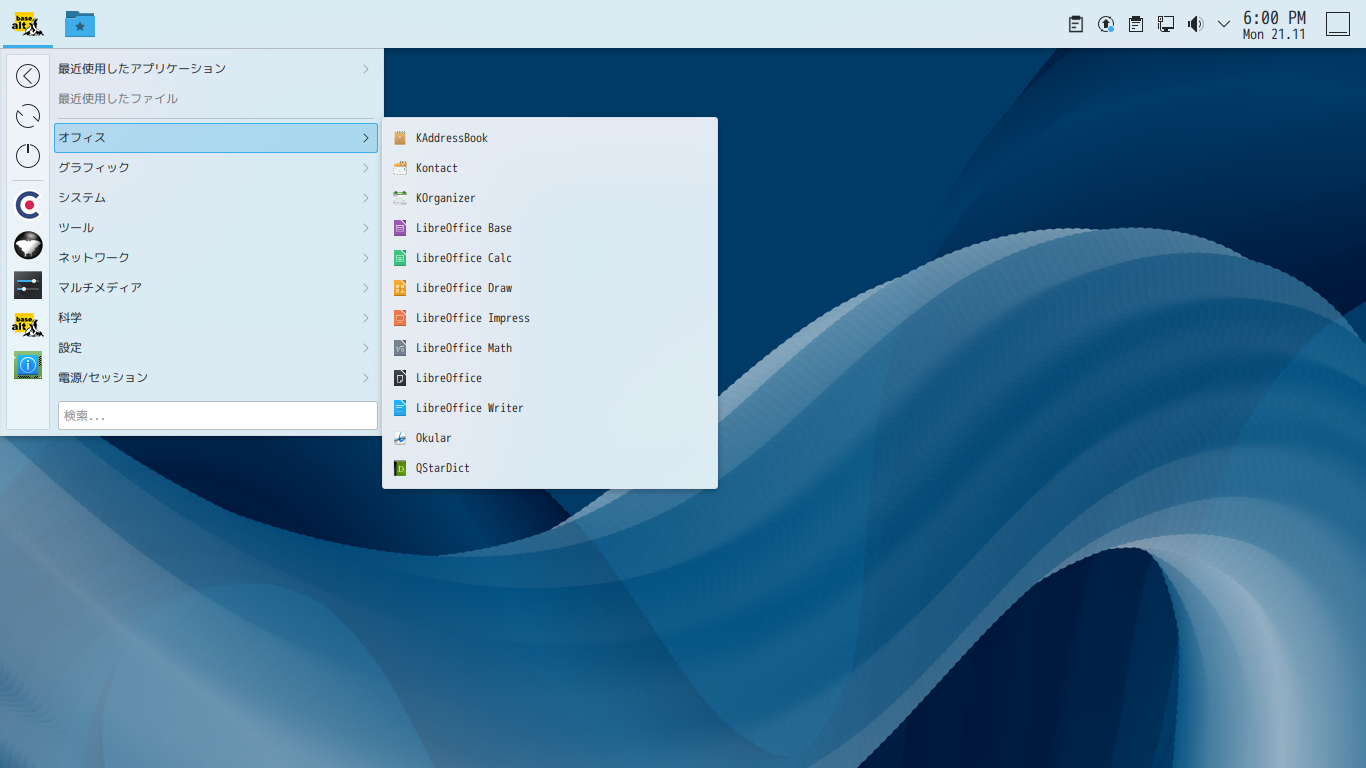Viewport: 1366px width, 768px height.
Task: Open the blue info chip icon in the sidebar
Action: (x=28, y=365)
